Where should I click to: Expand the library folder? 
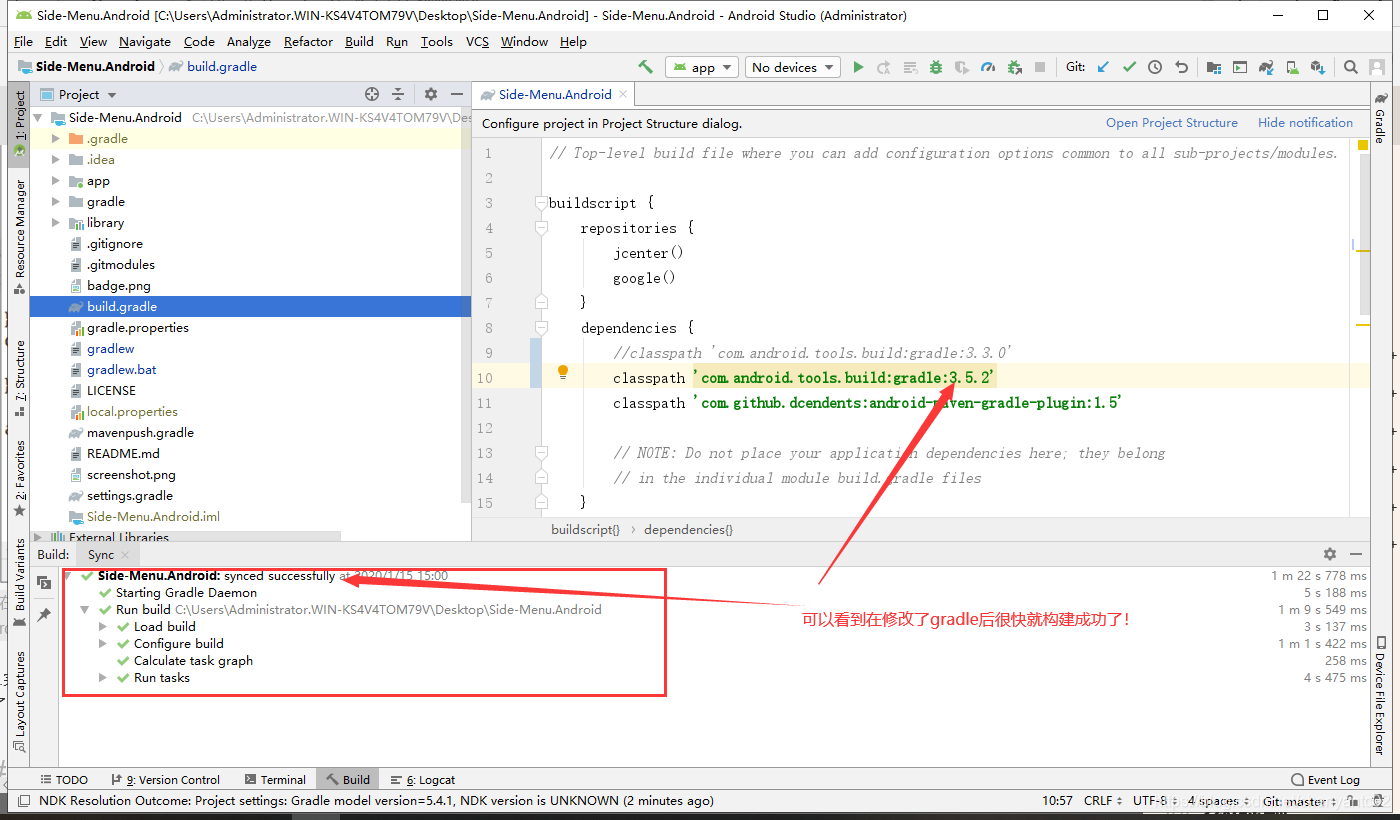(56, 223)
